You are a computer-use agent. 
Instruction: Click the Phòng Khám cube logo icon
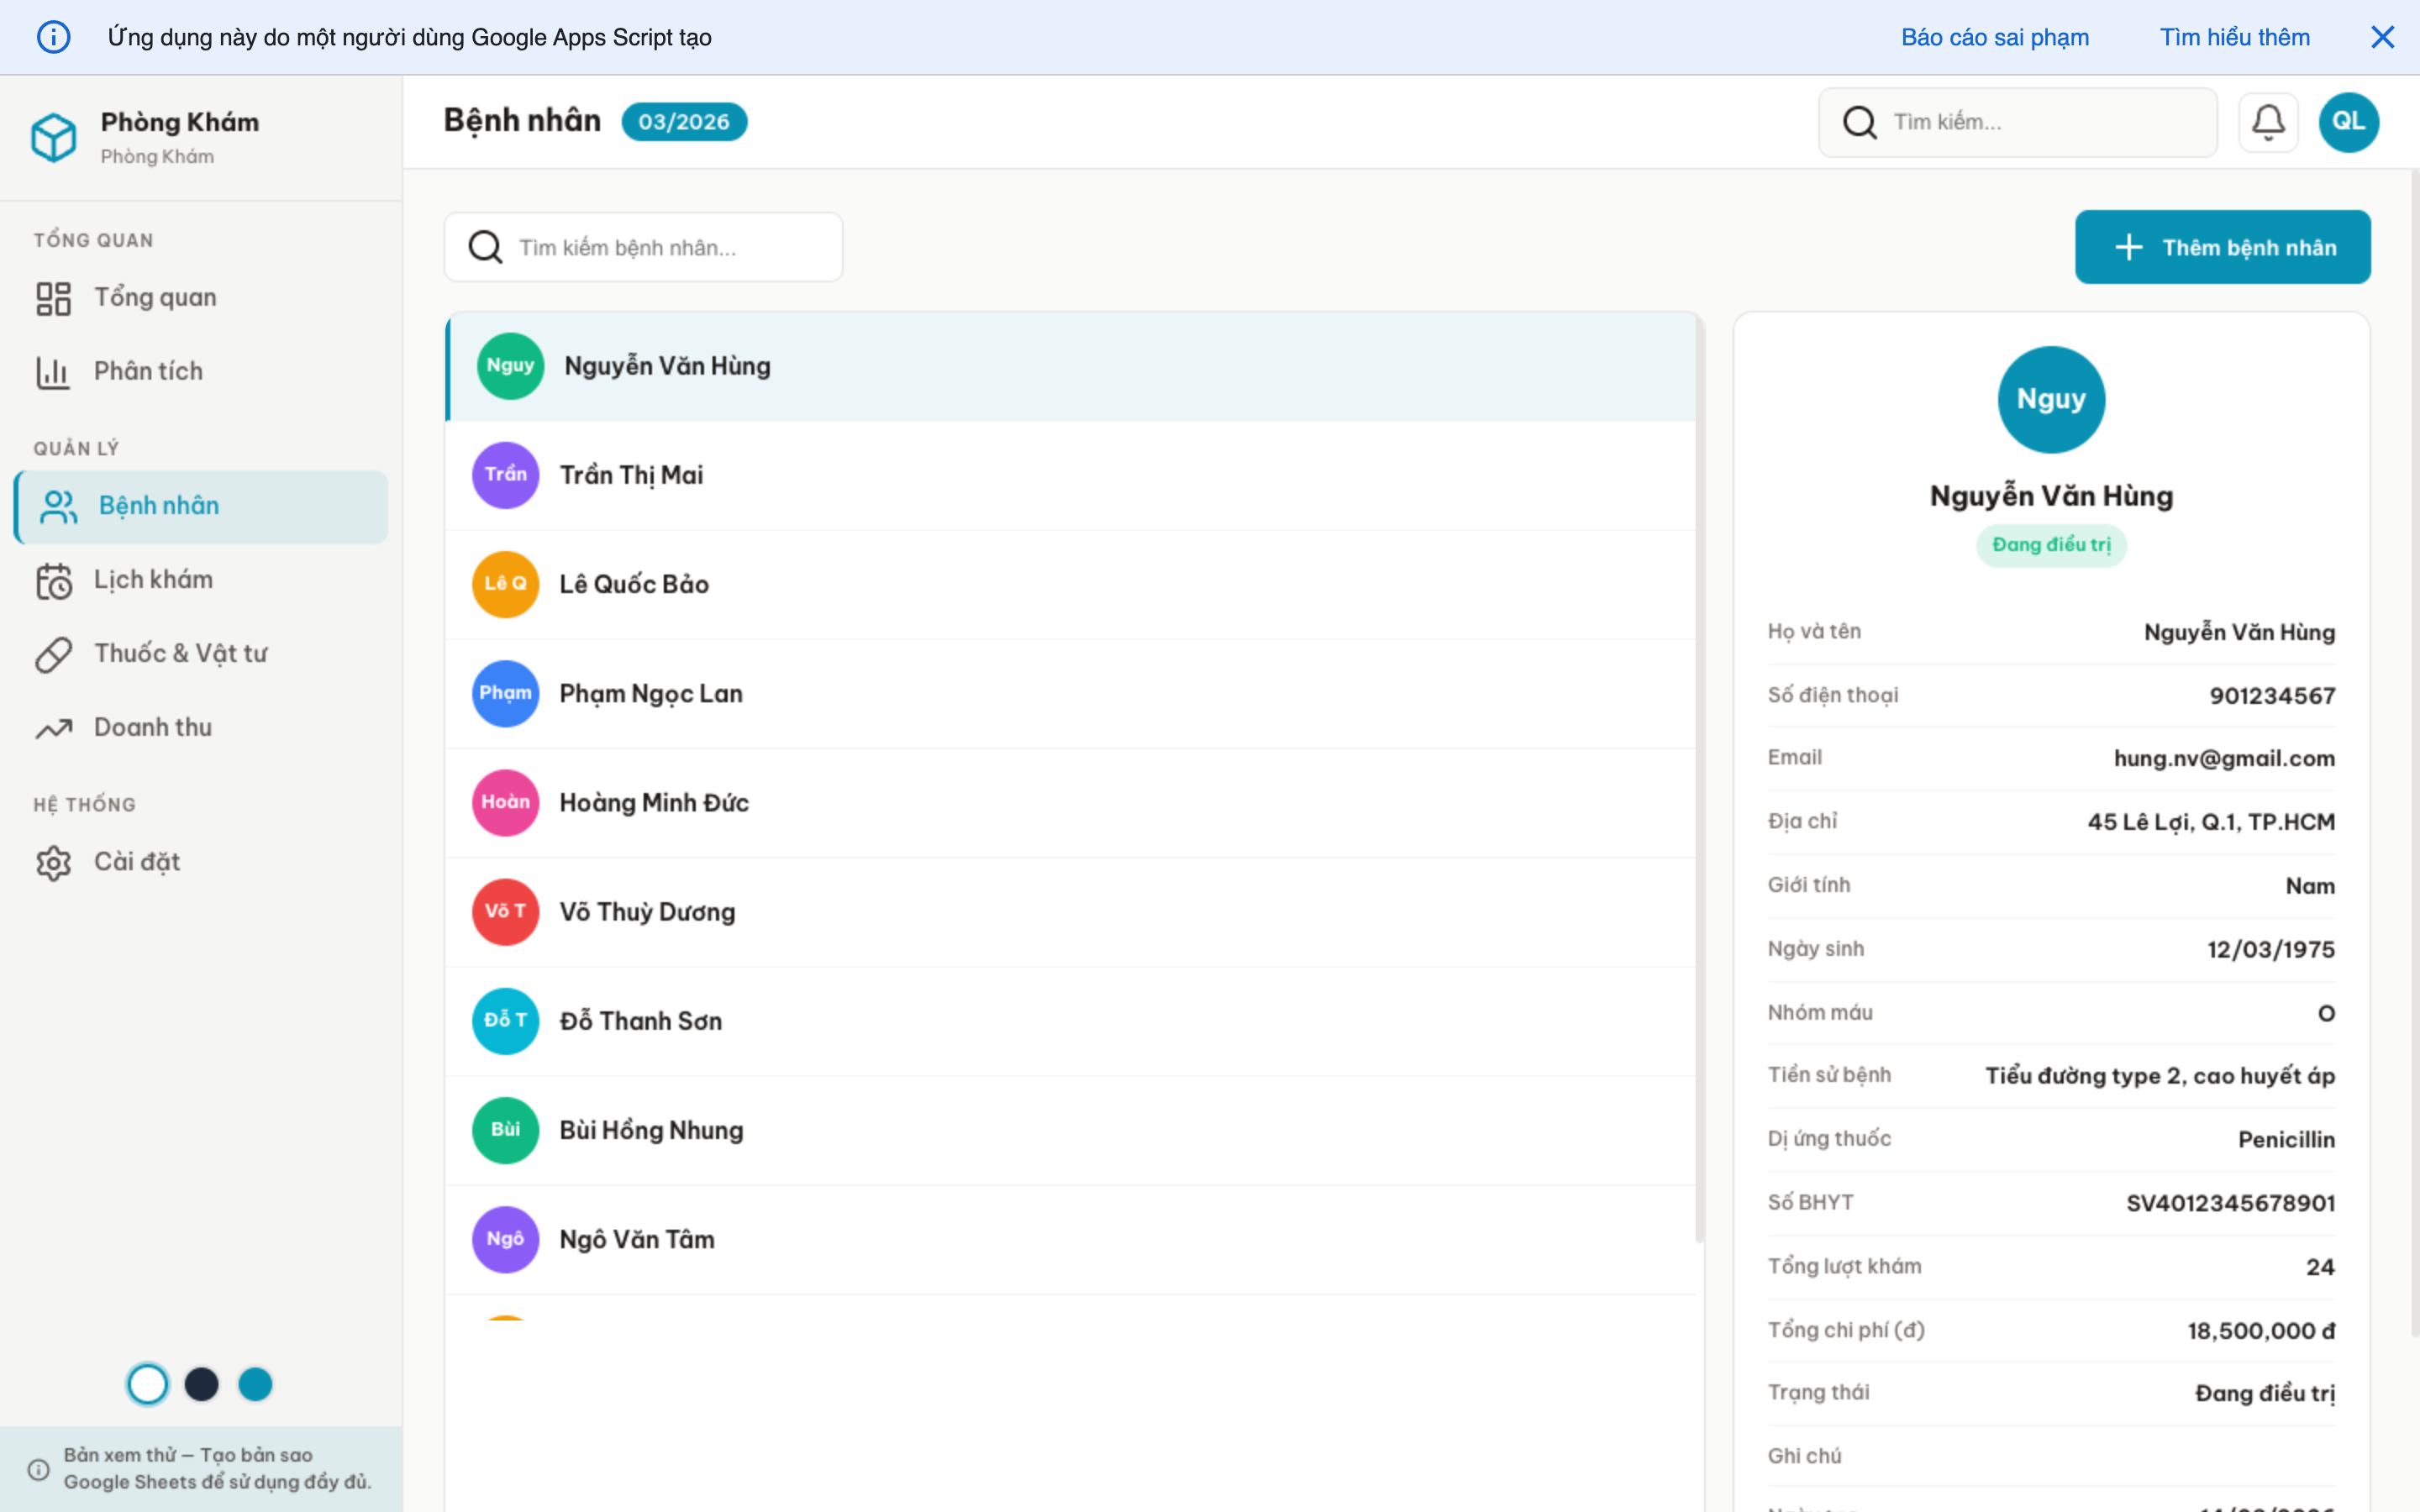coord(53,137)
